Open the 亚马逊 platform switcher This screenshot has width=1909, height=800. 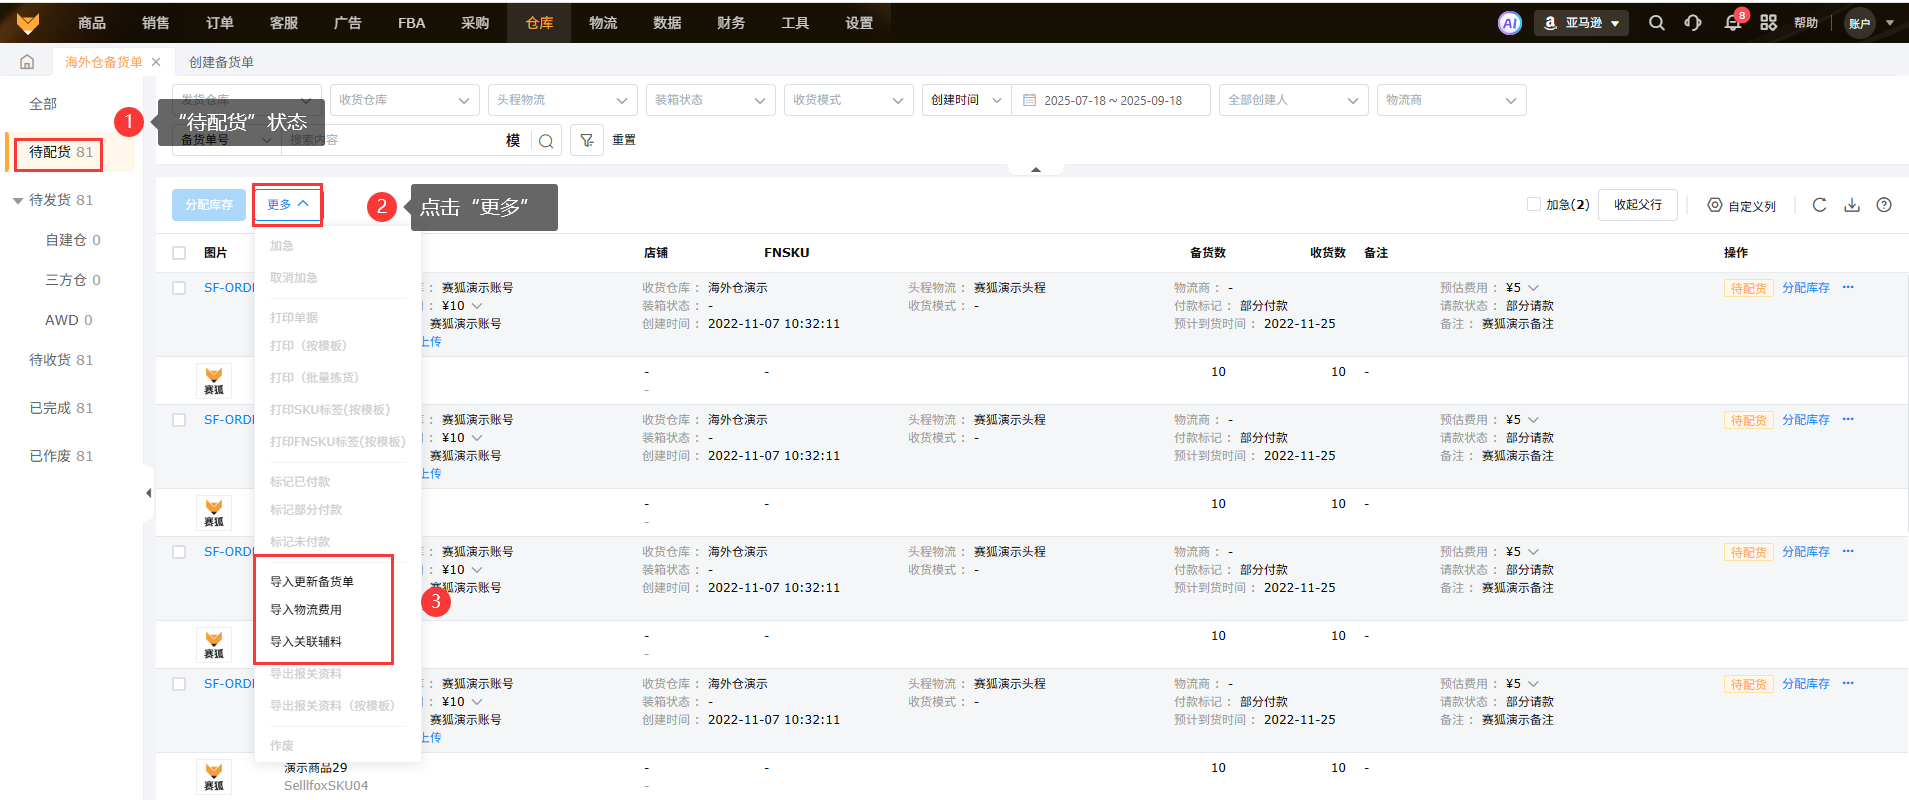[1582, 23]
